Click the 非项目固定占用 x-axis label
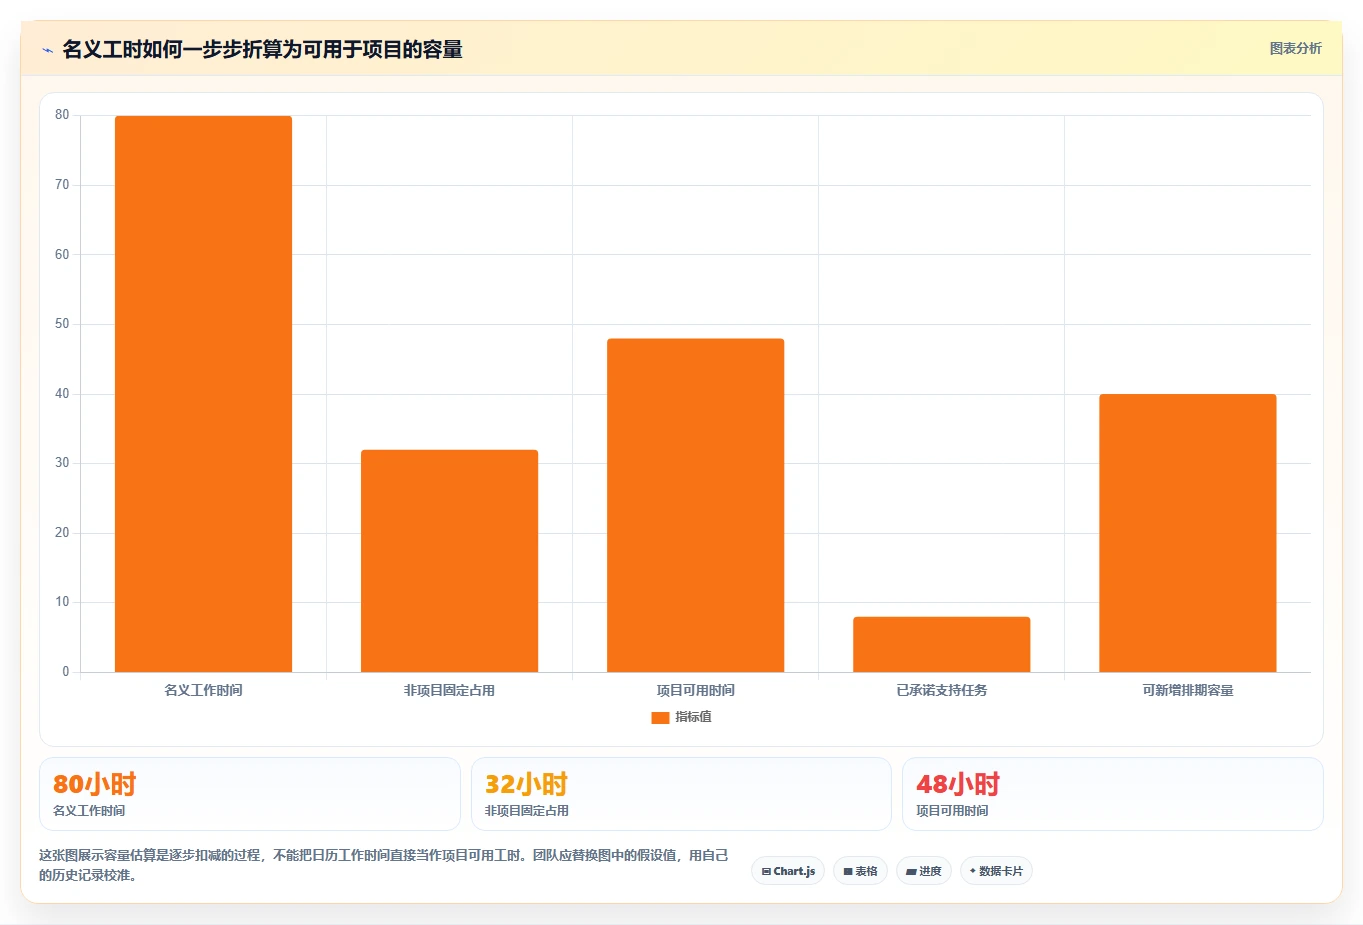The image size is (1363, 925). (449, 691)
